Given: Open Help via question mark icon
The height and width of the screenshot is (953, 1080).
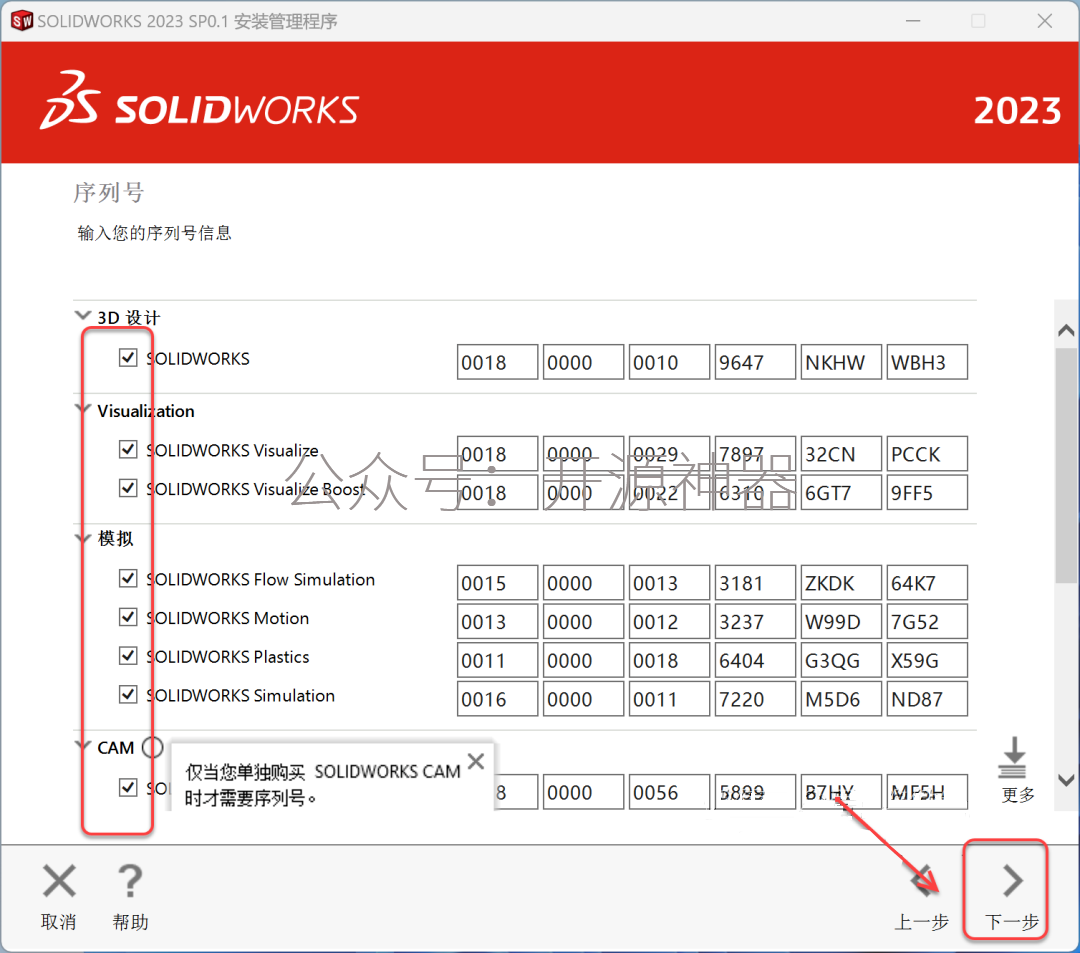Looking at the screenshot, I should point(130,881).
